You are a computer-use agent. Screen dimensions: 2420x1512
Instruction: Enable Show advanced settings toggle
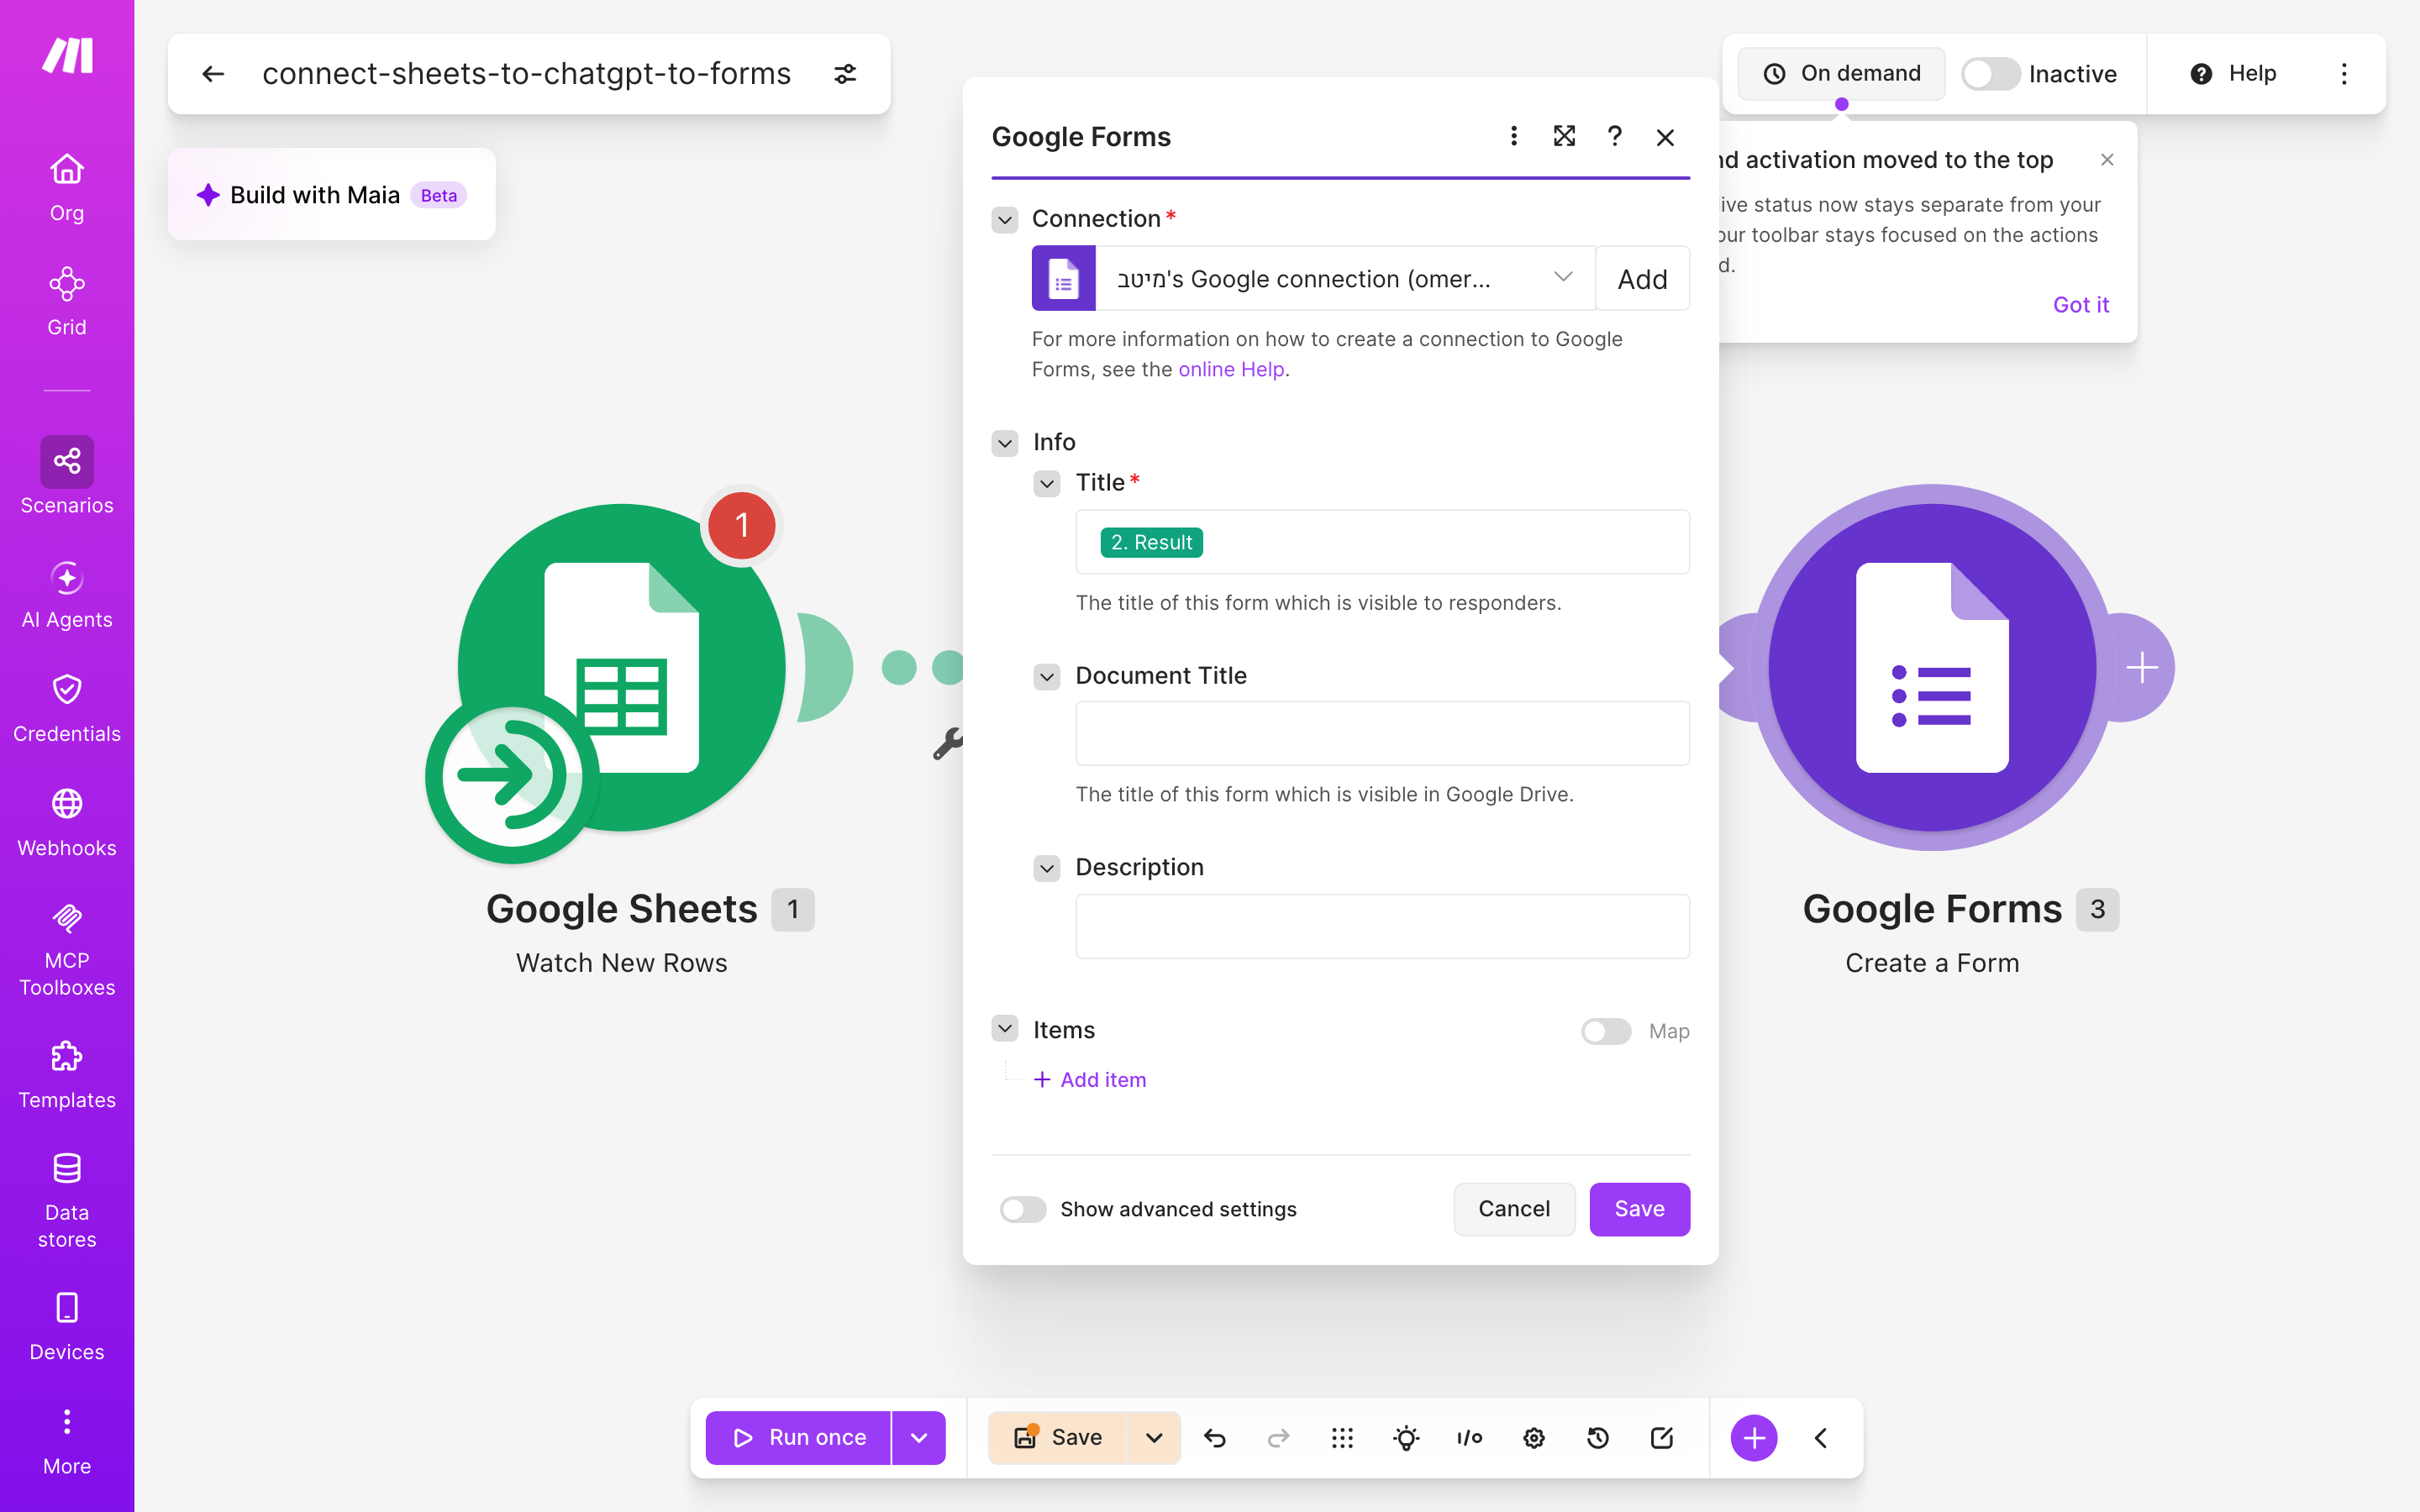[x=1023, y=1209]
